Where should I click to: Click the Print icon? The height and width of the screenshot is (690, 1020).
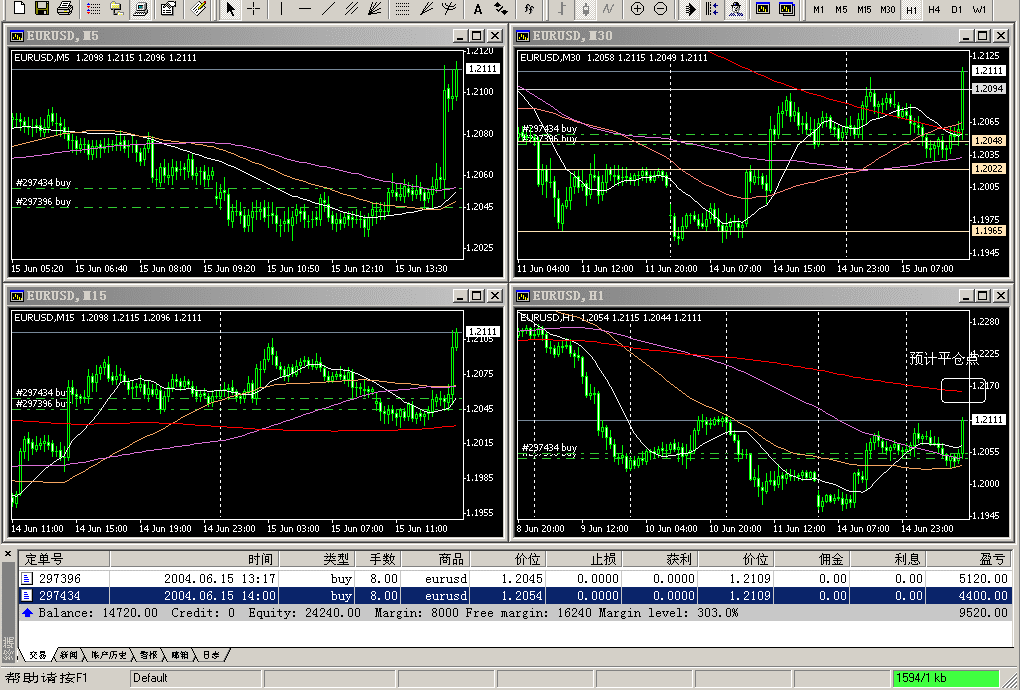(x=64, y=8)
